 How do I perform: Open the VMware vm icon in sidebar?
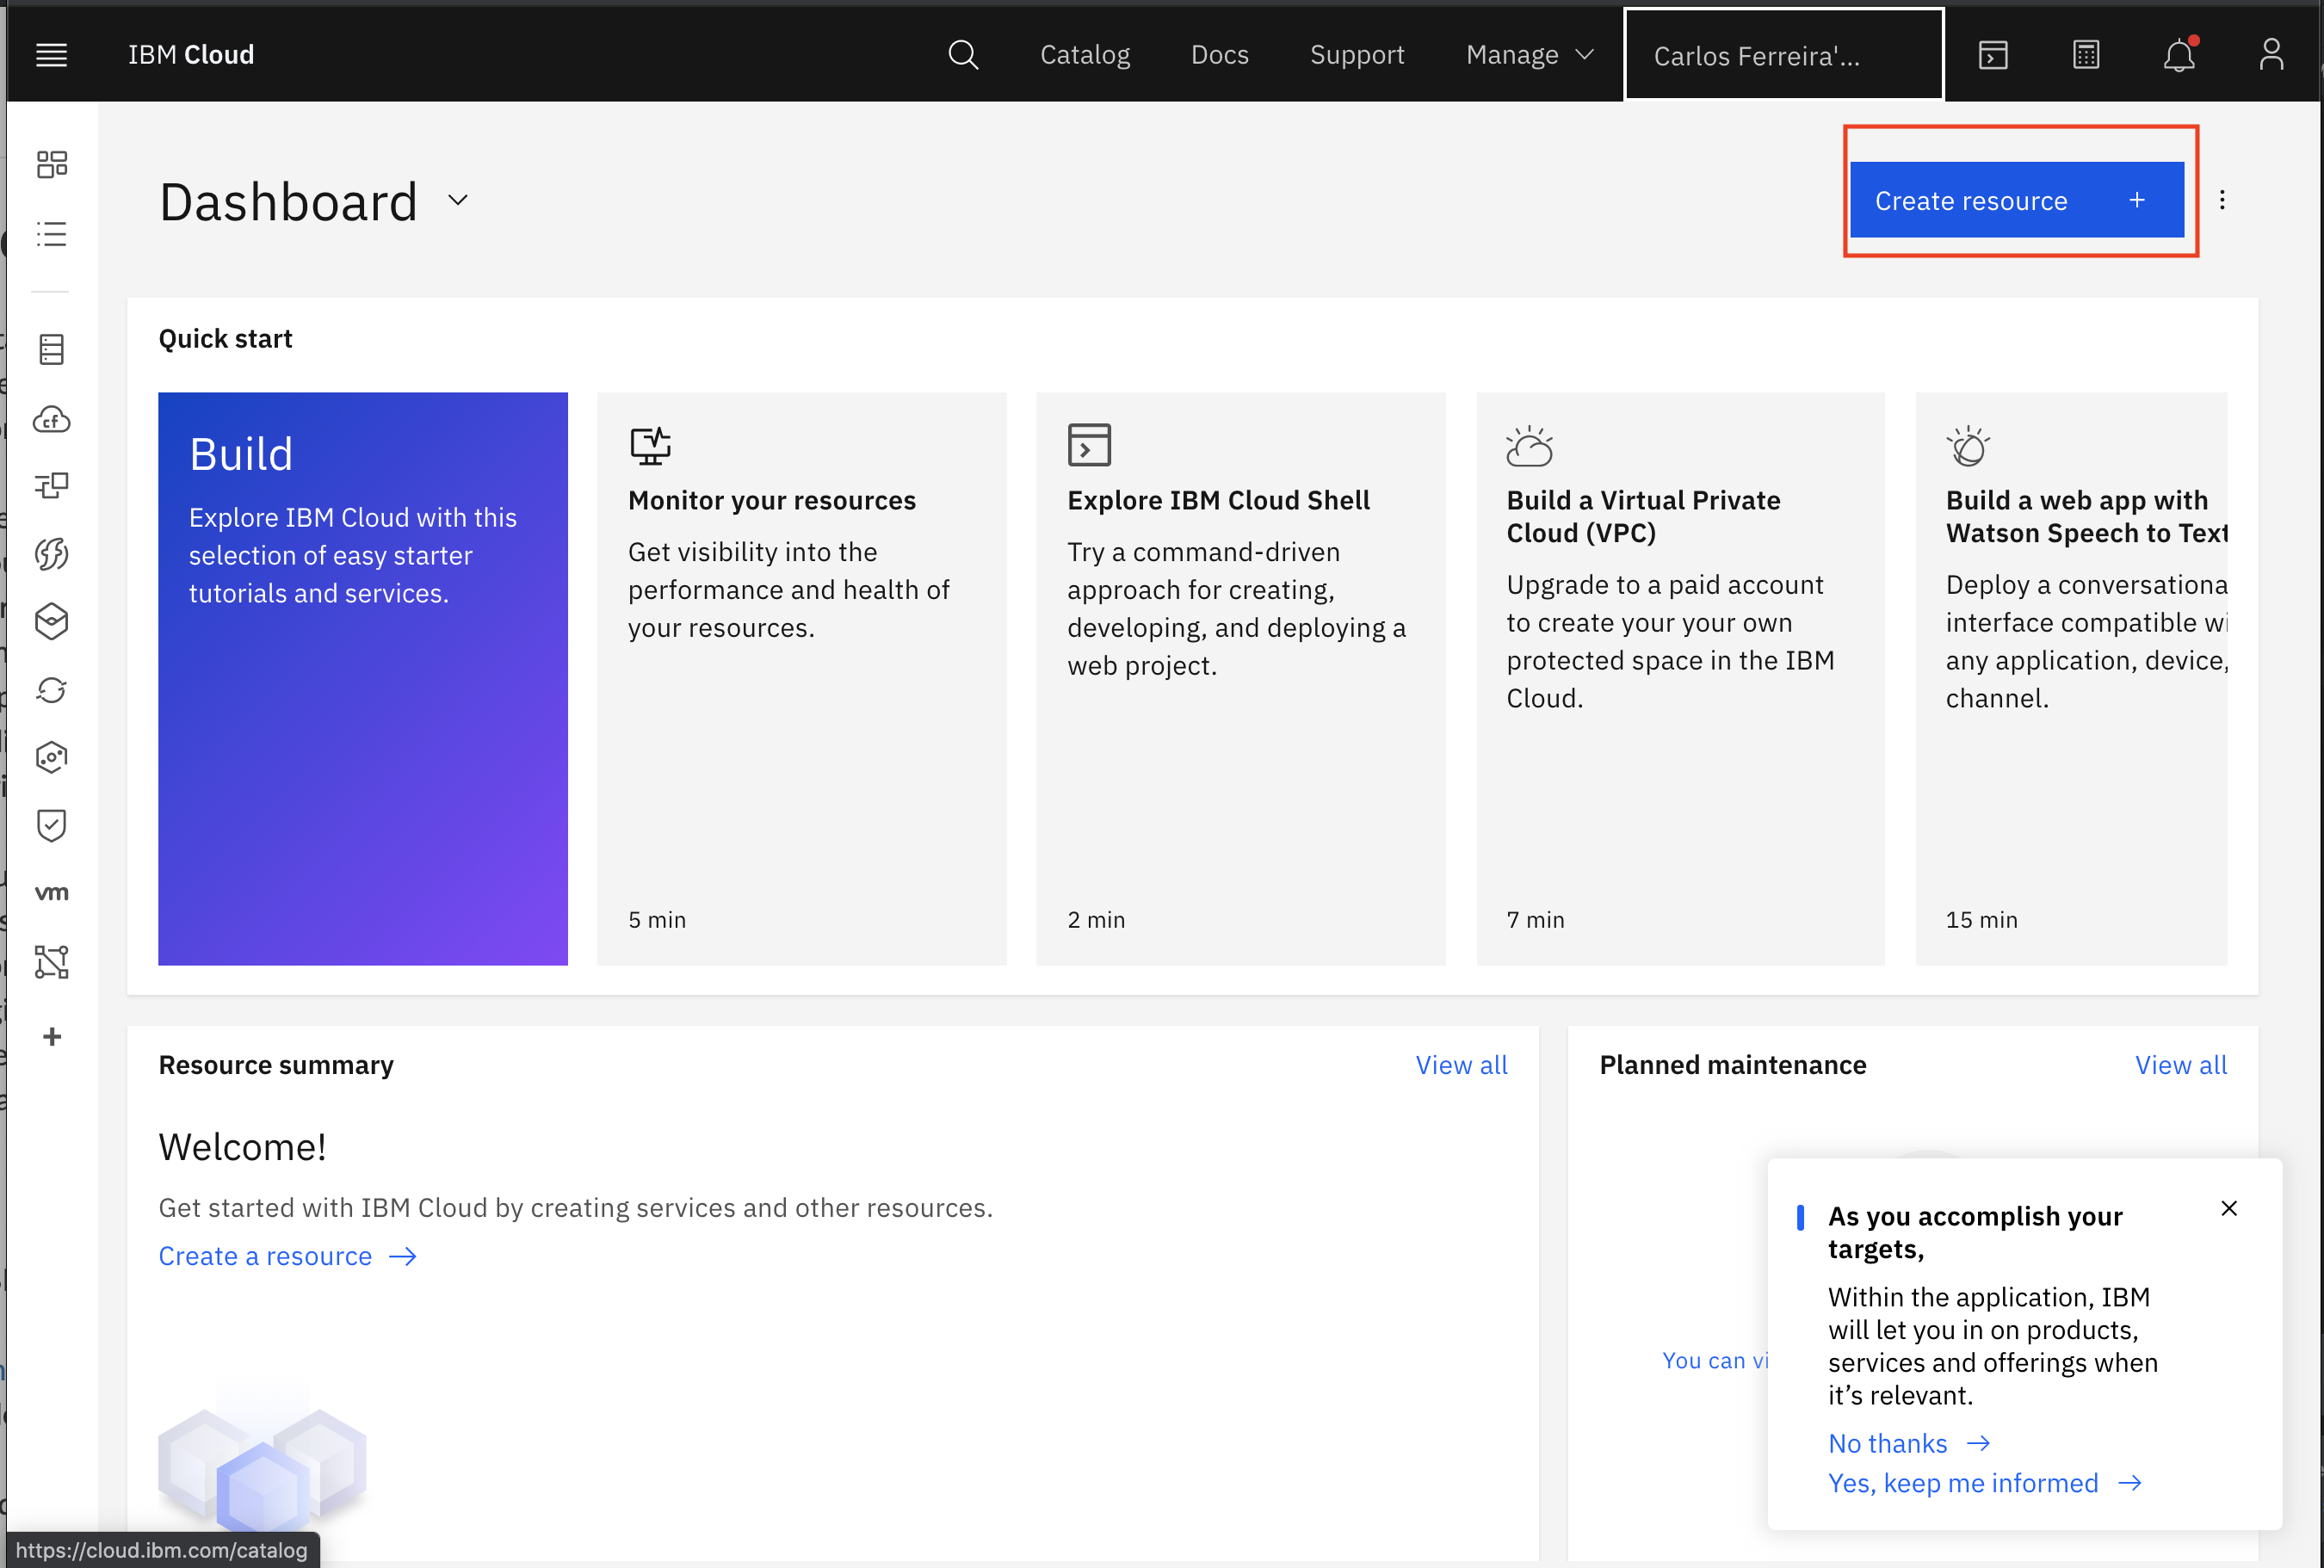(x=51, y=892)
